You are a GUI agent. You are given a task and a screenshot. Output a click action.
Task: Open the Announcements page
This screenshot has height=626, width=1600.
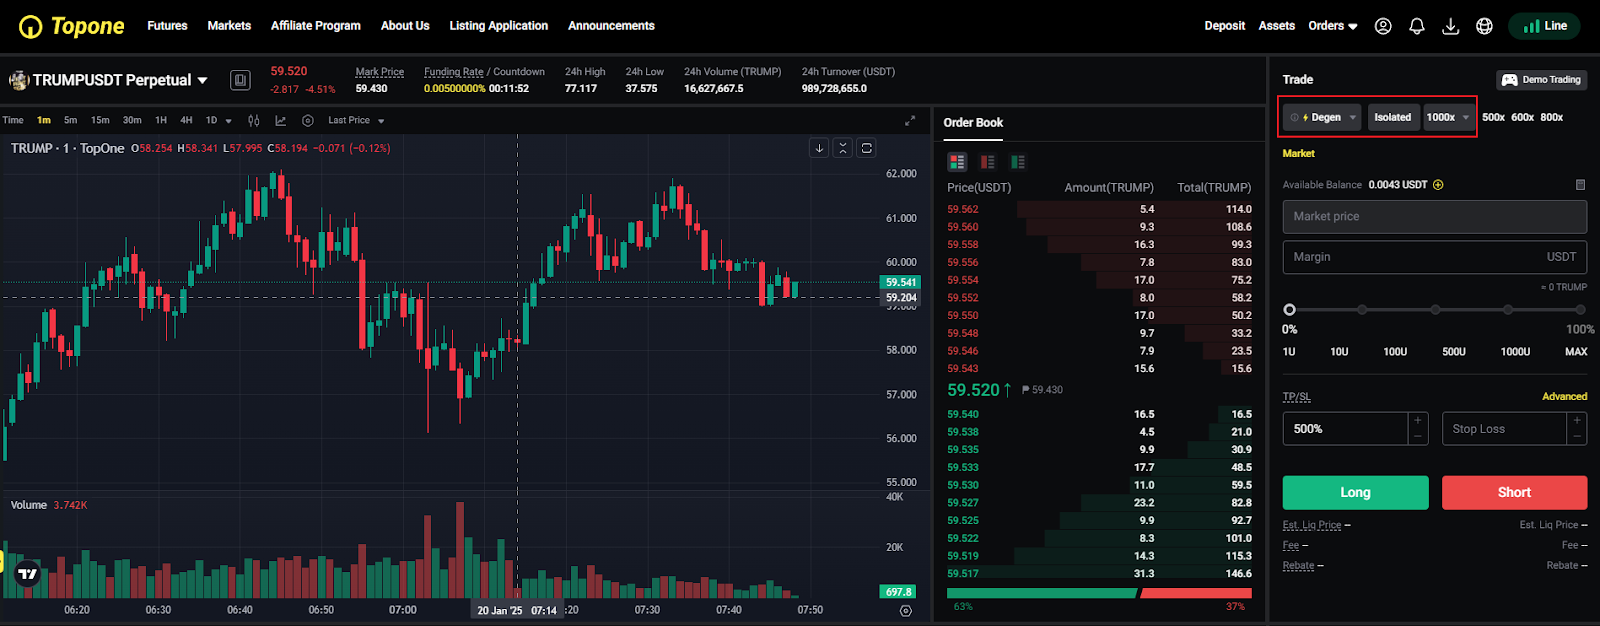[611, 26]
